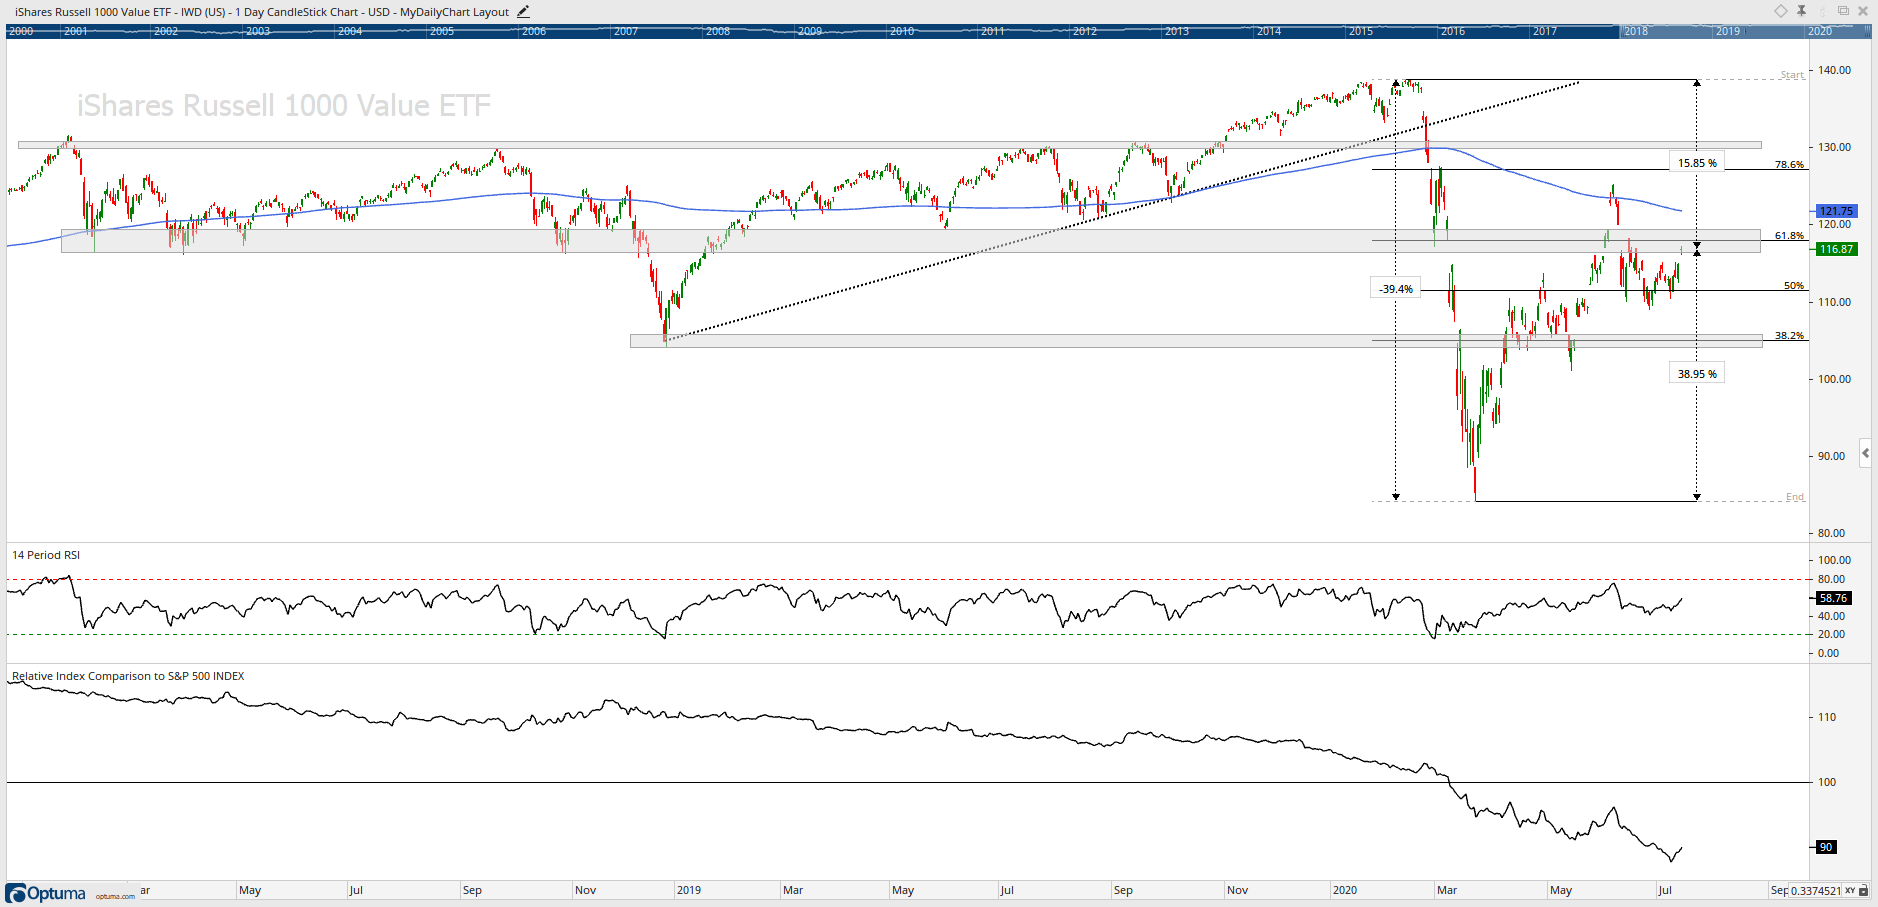Expand the side panel arrow on right edge
Image resolution: width=1878 pixels, height=907 pixels.
click(1866, 453)
